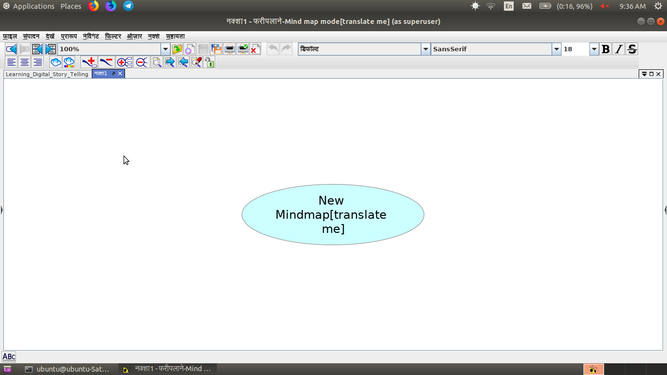
Task: Click the print icon
Action: tap(230, 49)
